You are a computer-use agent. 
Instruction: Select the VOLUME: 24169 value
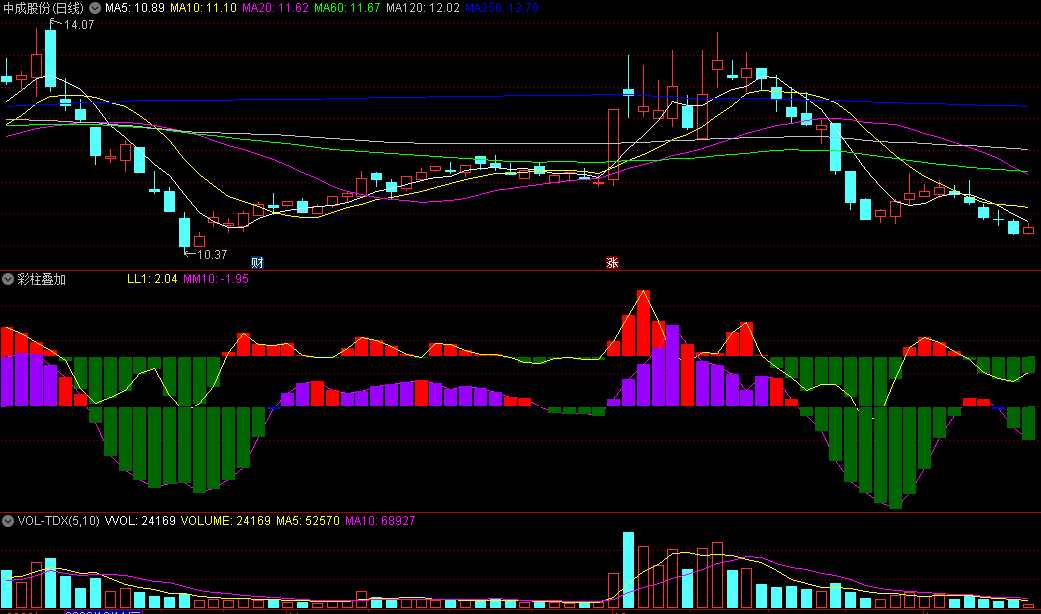(x=226, y=521)
